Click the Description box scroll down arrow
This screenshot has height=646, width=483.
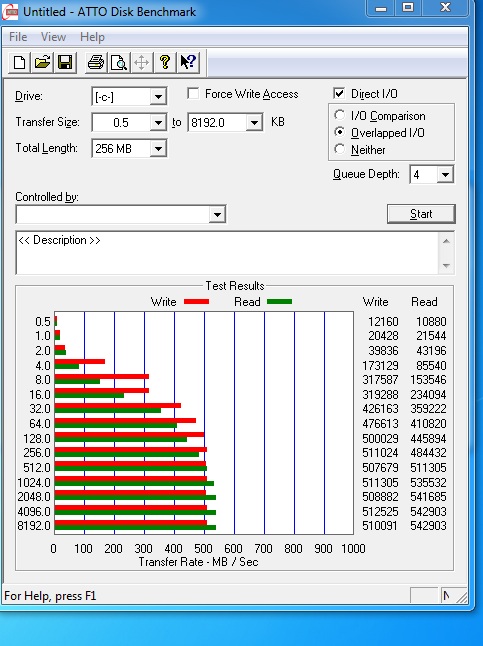coord(446,265)
